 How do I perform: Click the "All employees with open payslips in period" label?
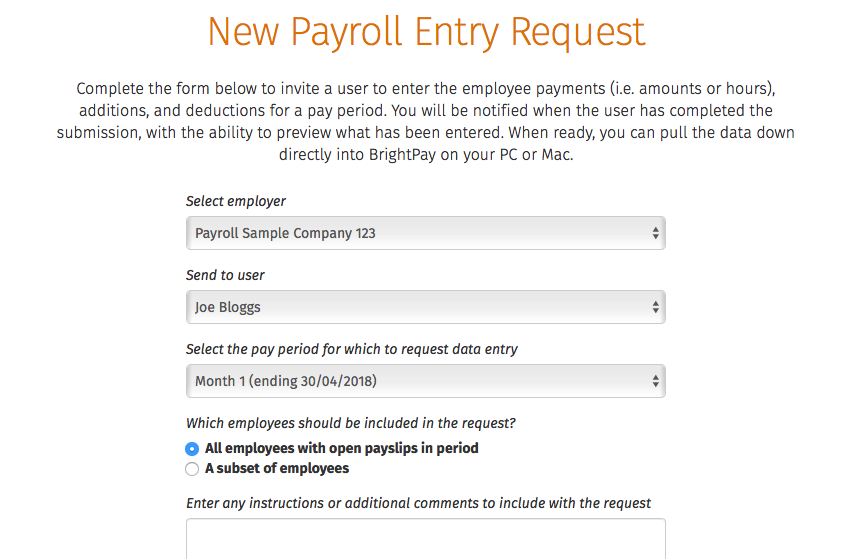tap(341, 448)
